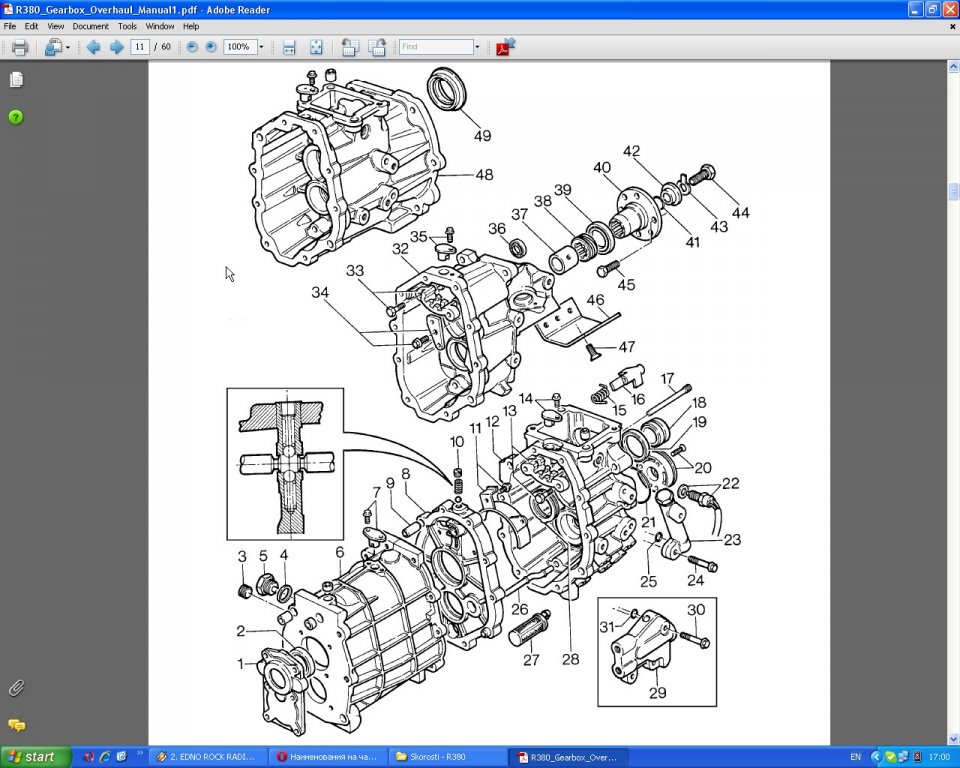Click the Adobe PDF online services icon
960x768 pixels.
click(x=506, y=47)
